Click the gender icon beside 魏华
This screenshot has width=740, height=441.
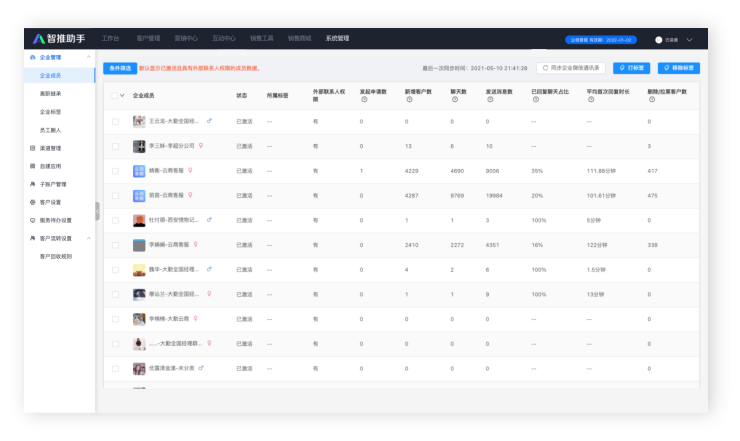pos(209,269)
